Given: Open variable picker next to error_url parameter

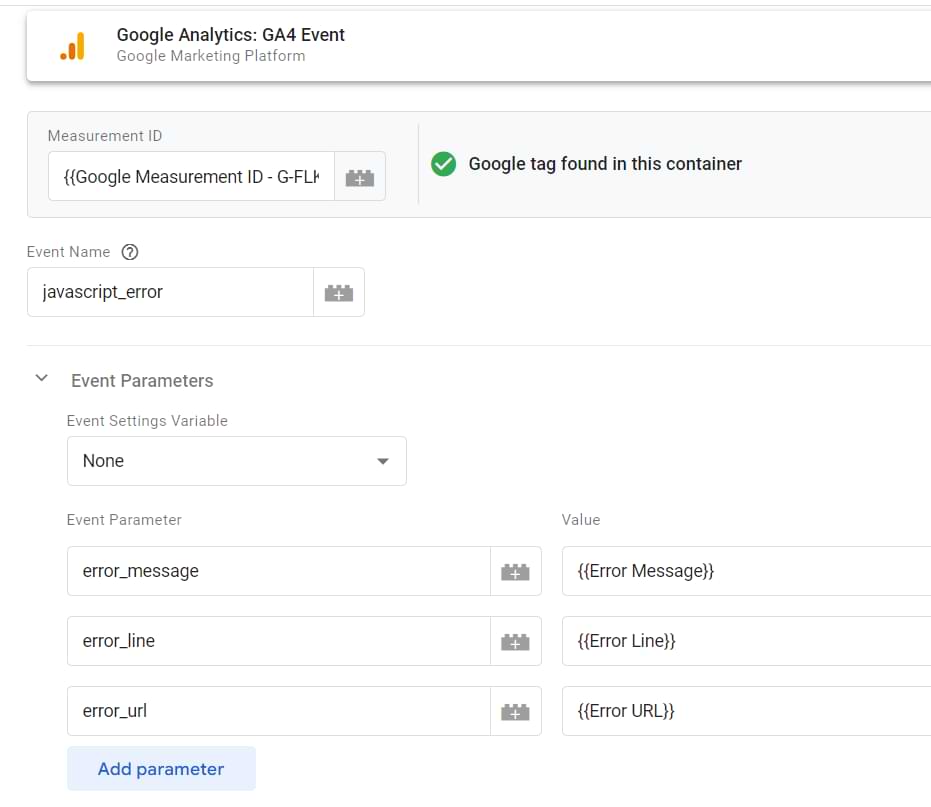Looking at the screenshot, I should tap(515, 711).
